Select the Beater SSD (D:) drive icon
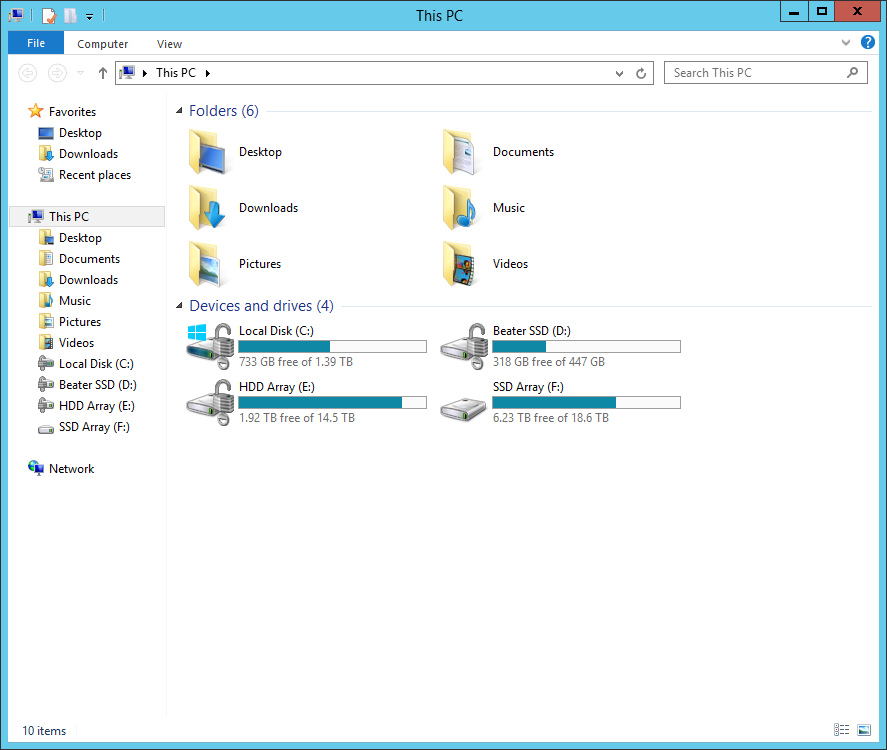Viewport: 887px width, 750px height. click(464, 346)
